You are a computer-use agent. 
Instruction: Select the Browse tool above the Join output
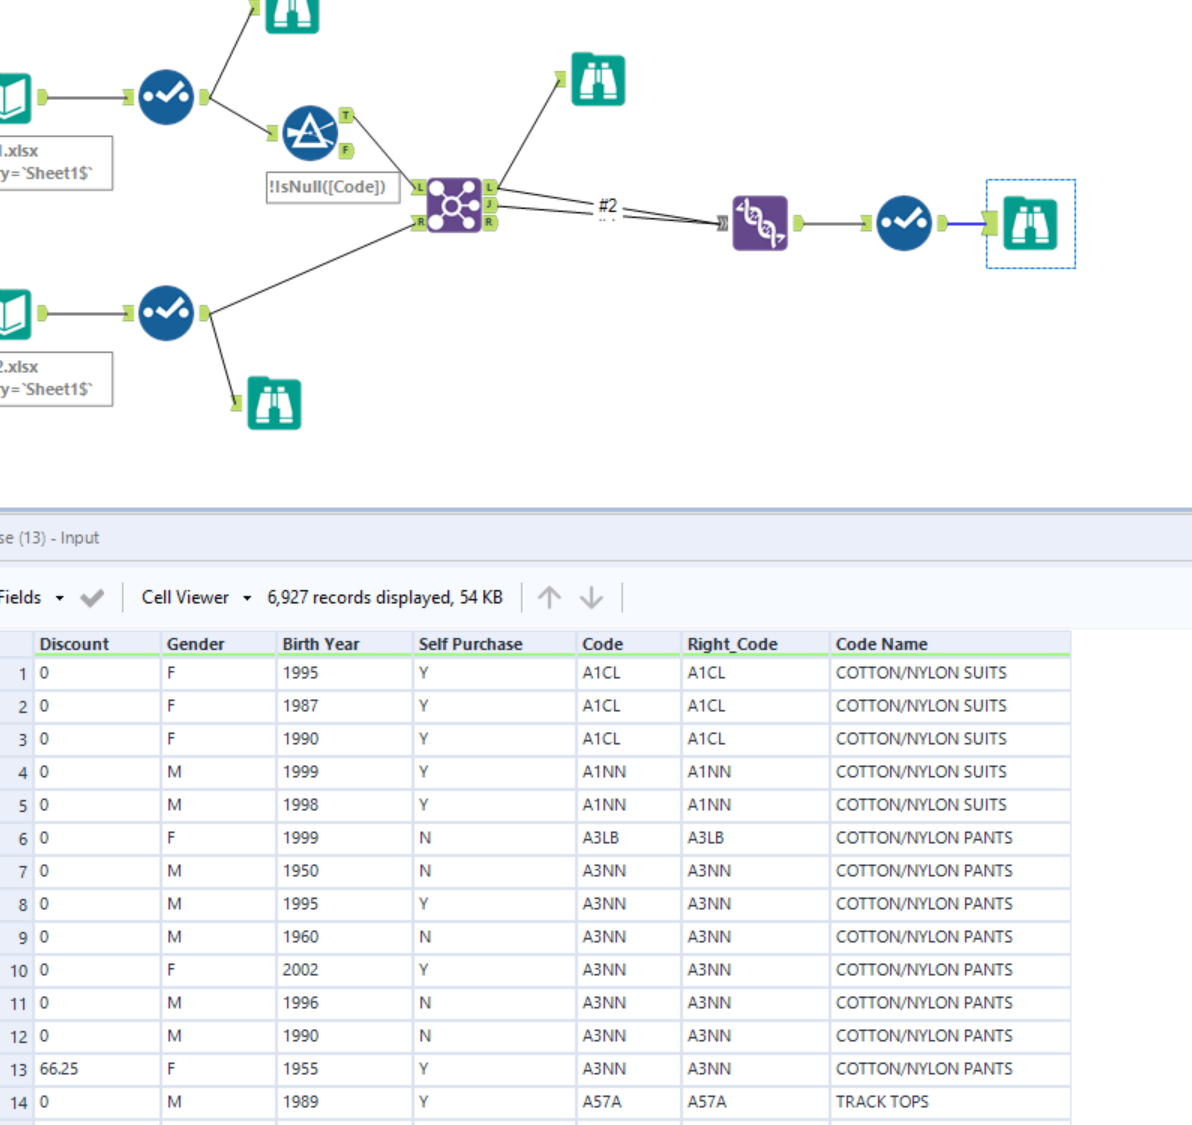point(598,79)
